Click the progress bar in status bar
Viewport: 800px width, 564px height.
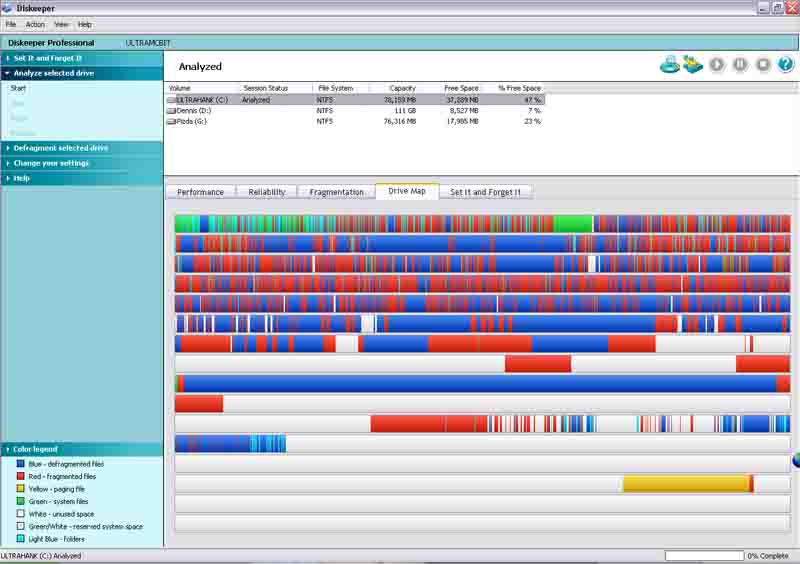(704, 556)
